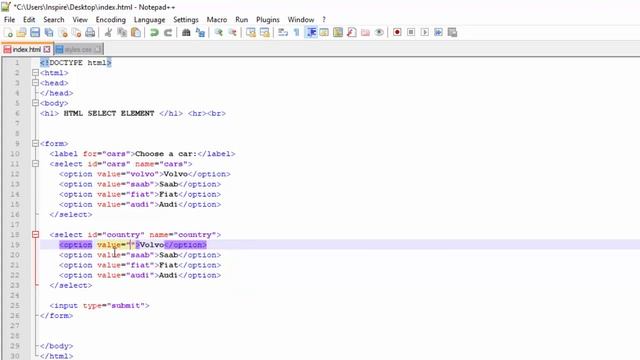The height and width of the screenshot is (360, 640).
Task: Toggle the Indent Guide button
Action: point(311,33)
